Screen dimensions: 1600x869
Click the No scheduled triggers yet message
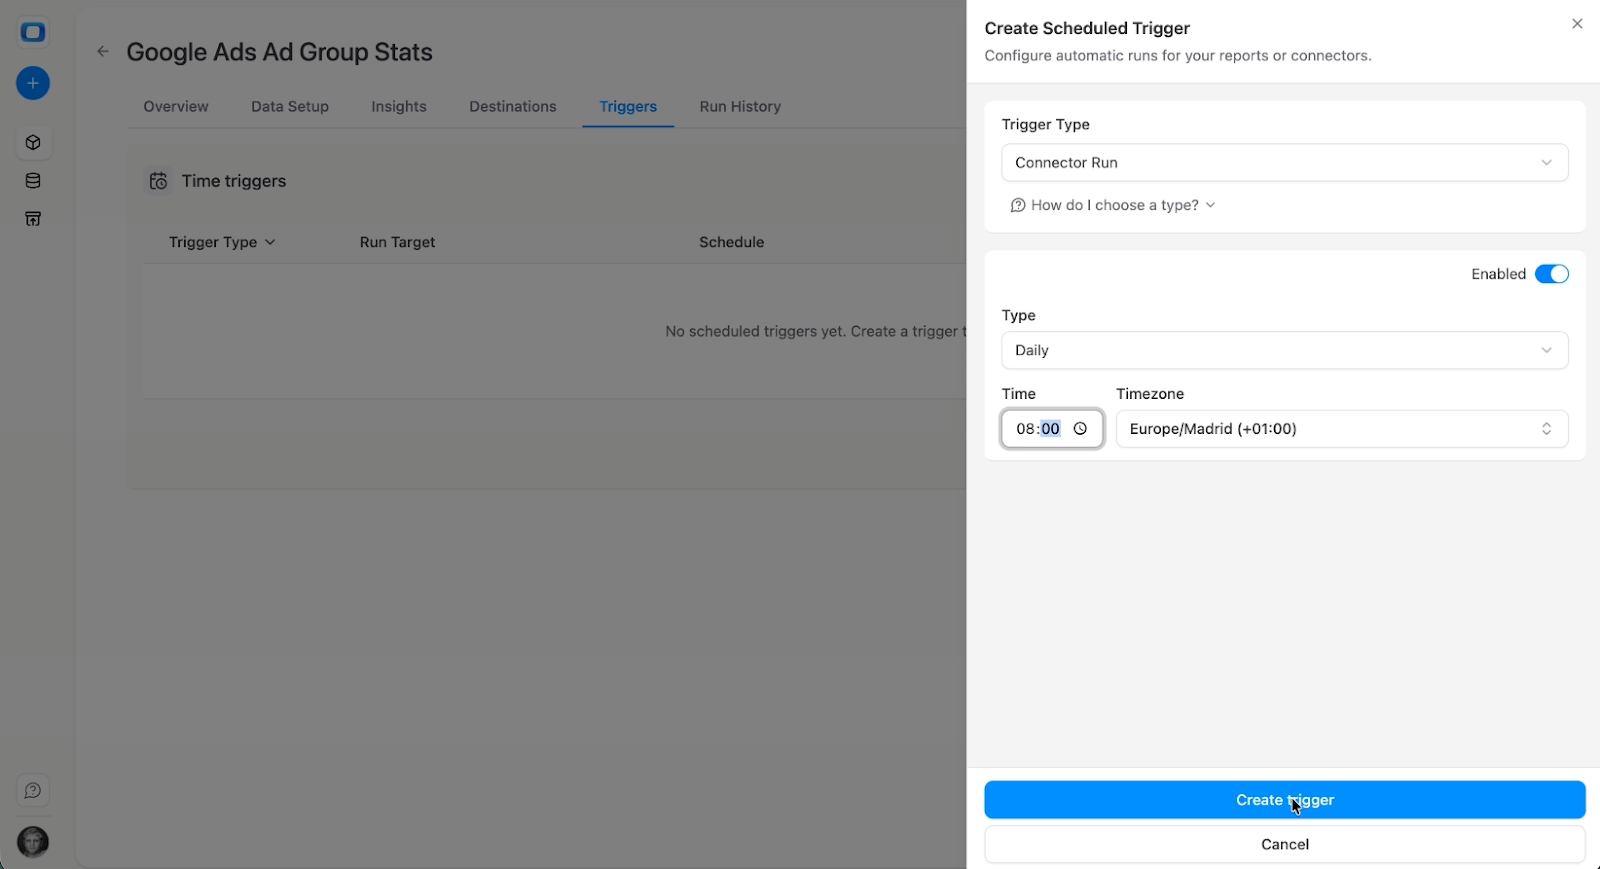coord(815,331)
